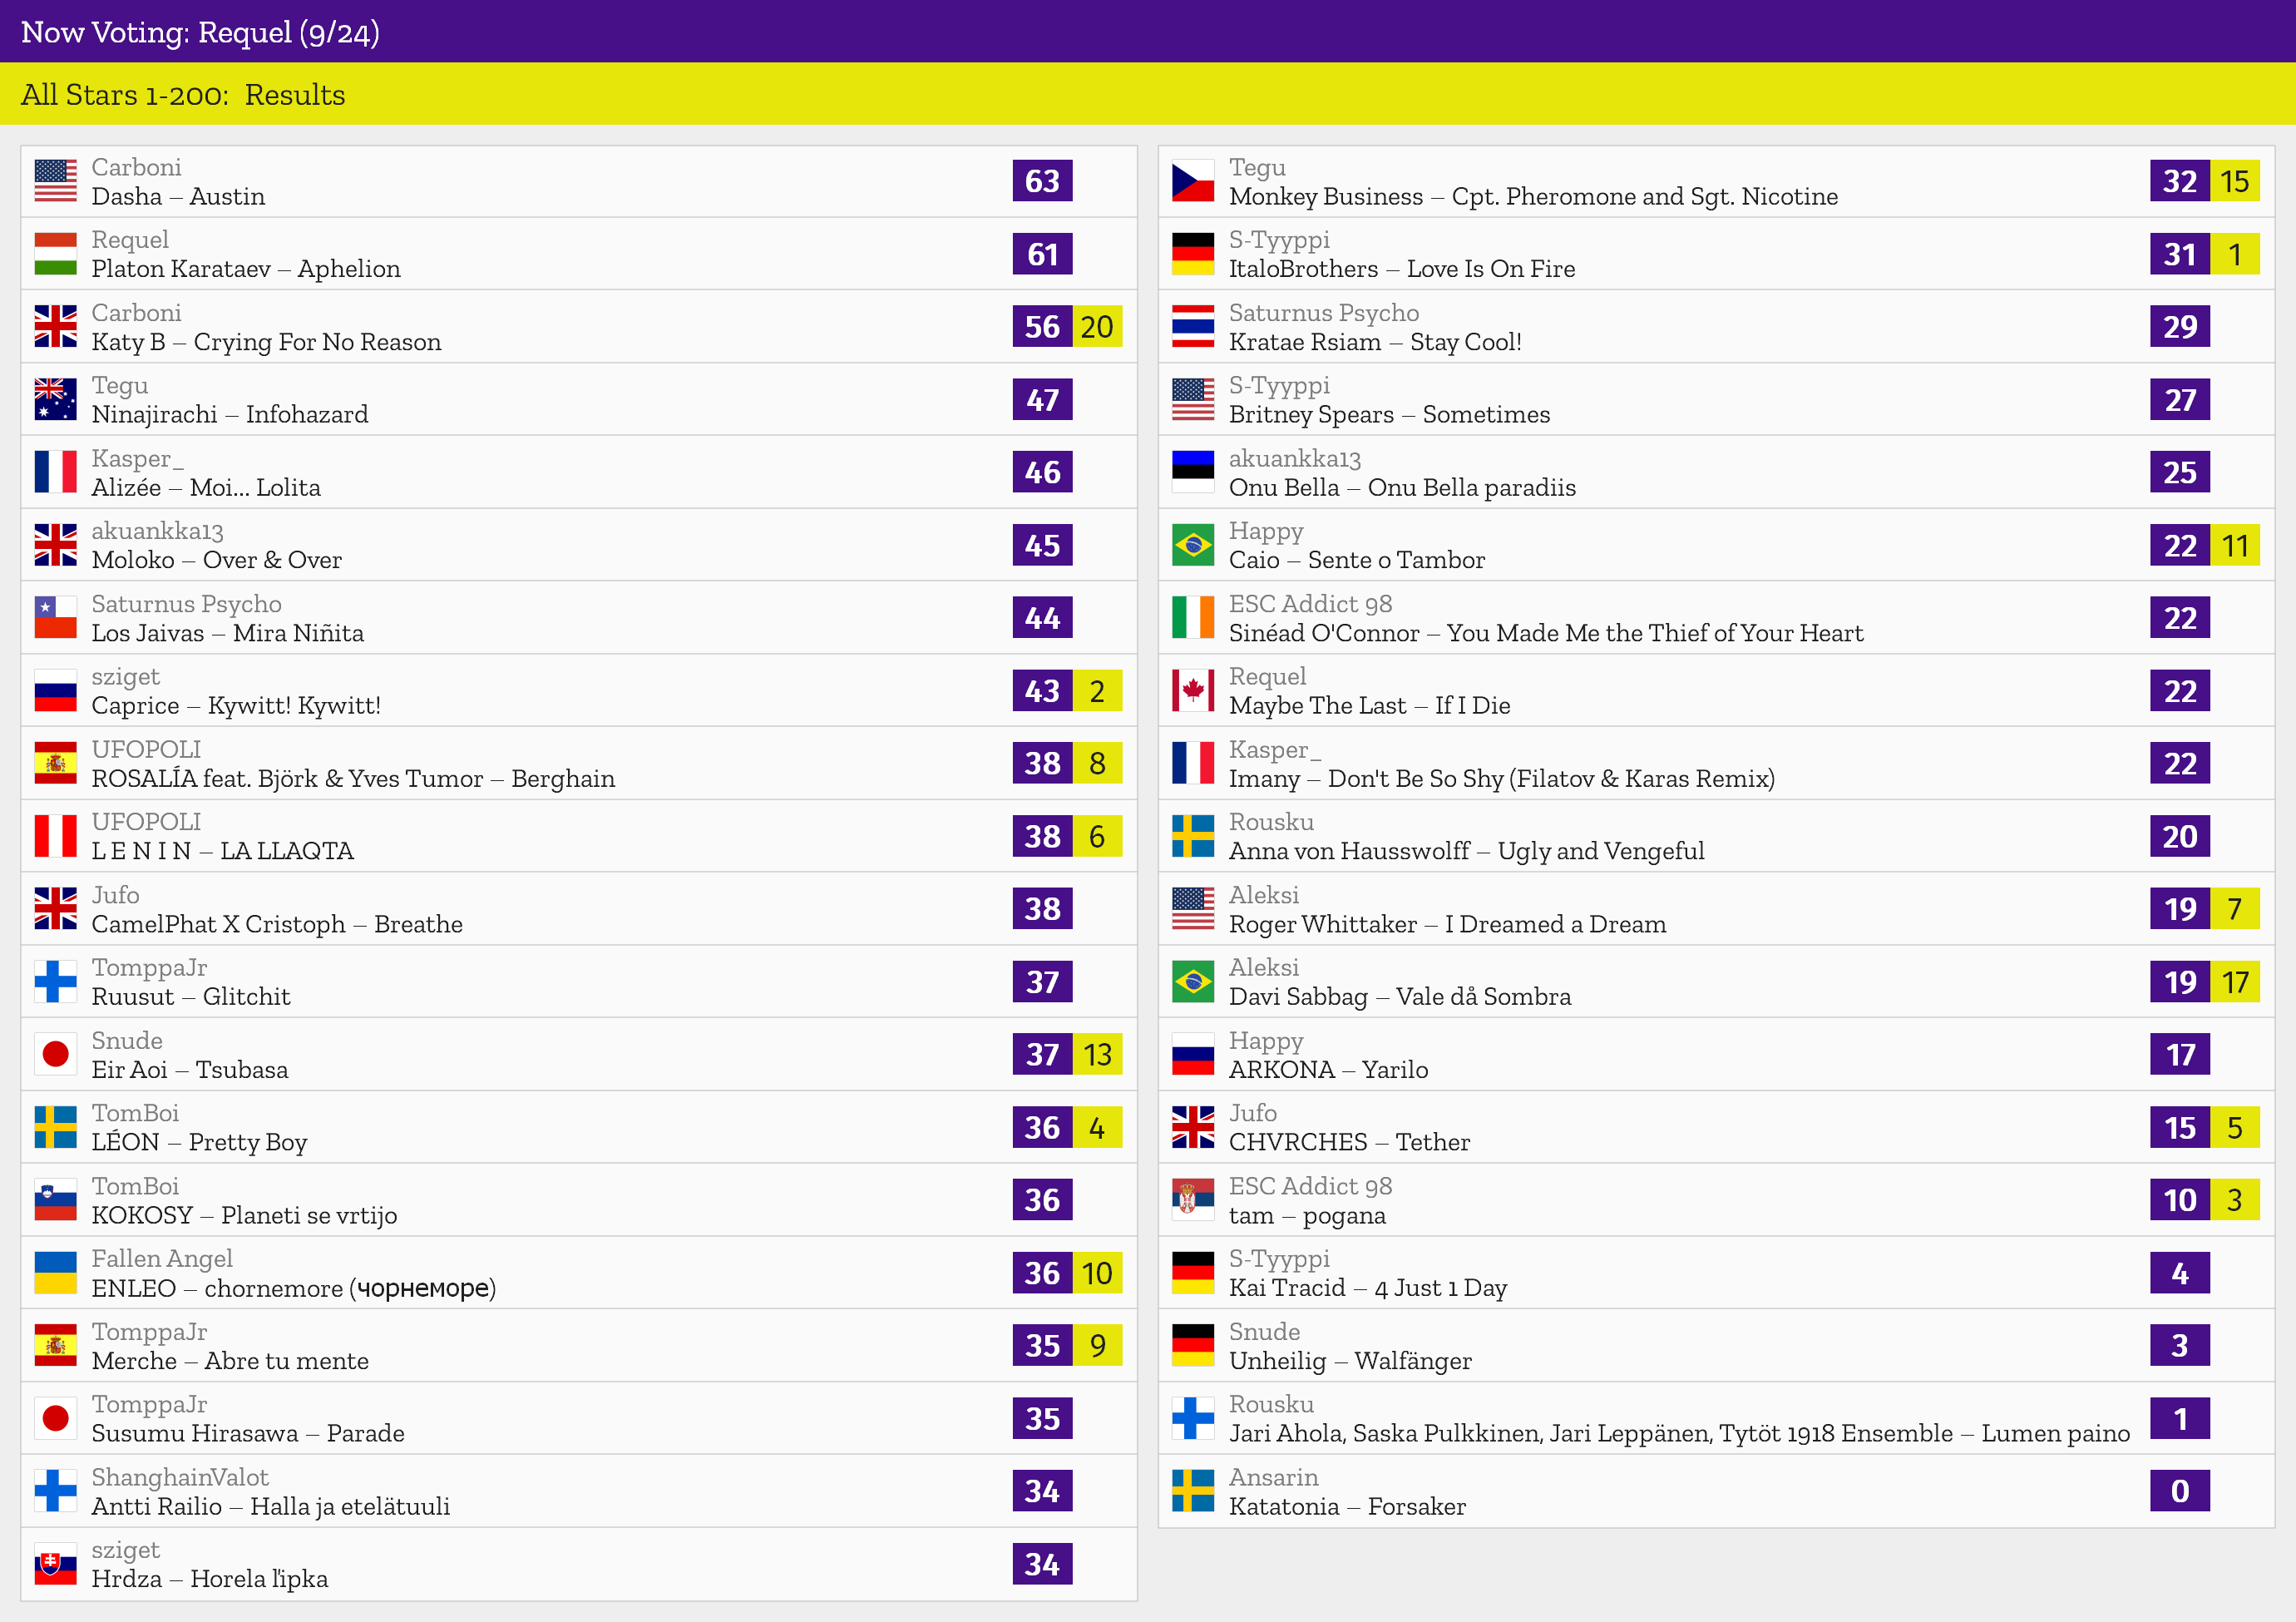Click the yellow 8 badge for ROSALÍA Berghain

(1097, 763)
